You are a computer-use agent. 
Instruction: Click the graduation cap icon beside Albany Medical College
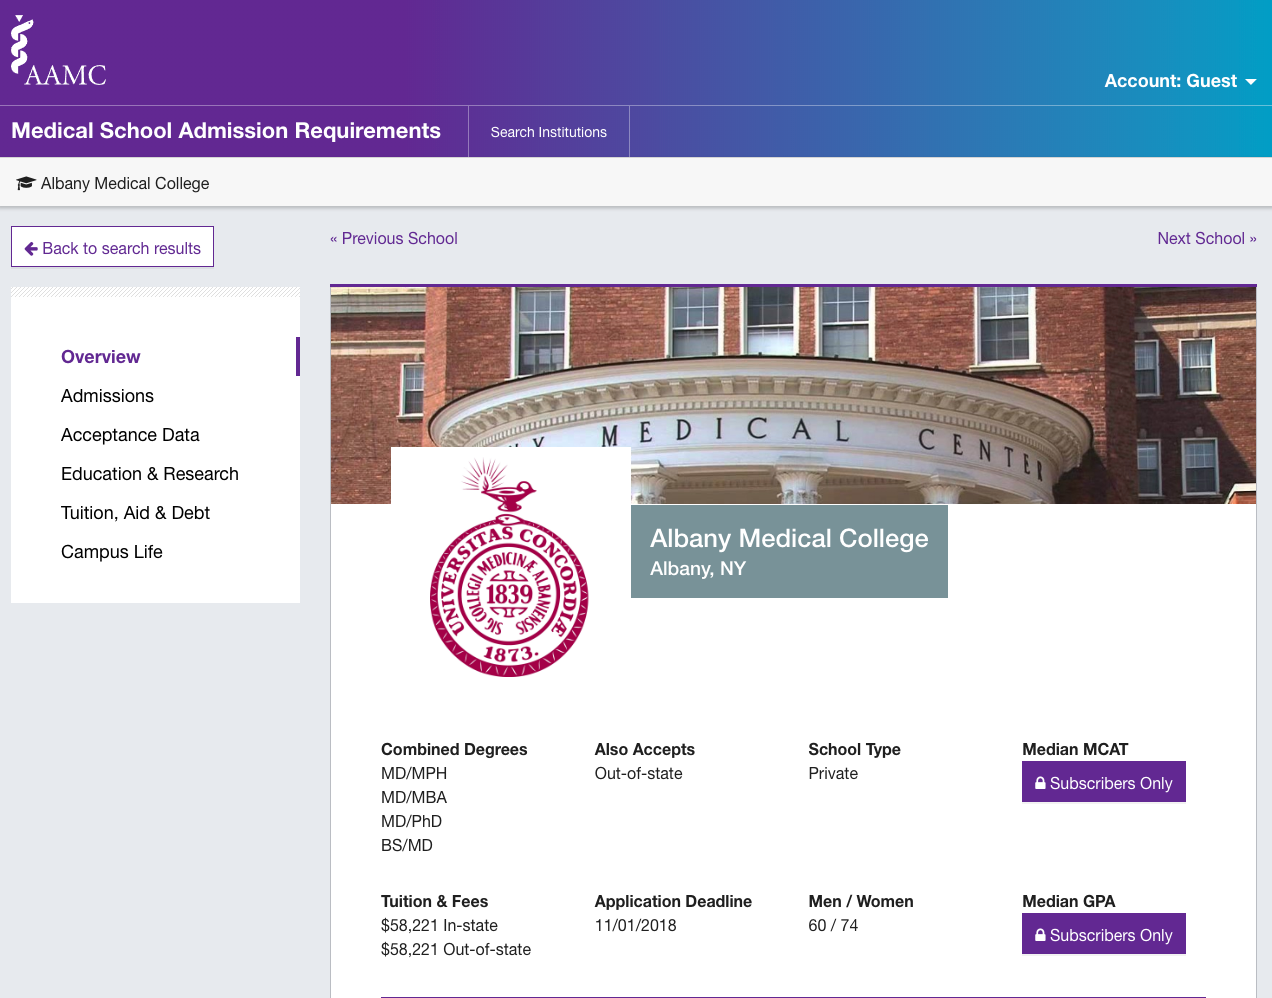26,183
